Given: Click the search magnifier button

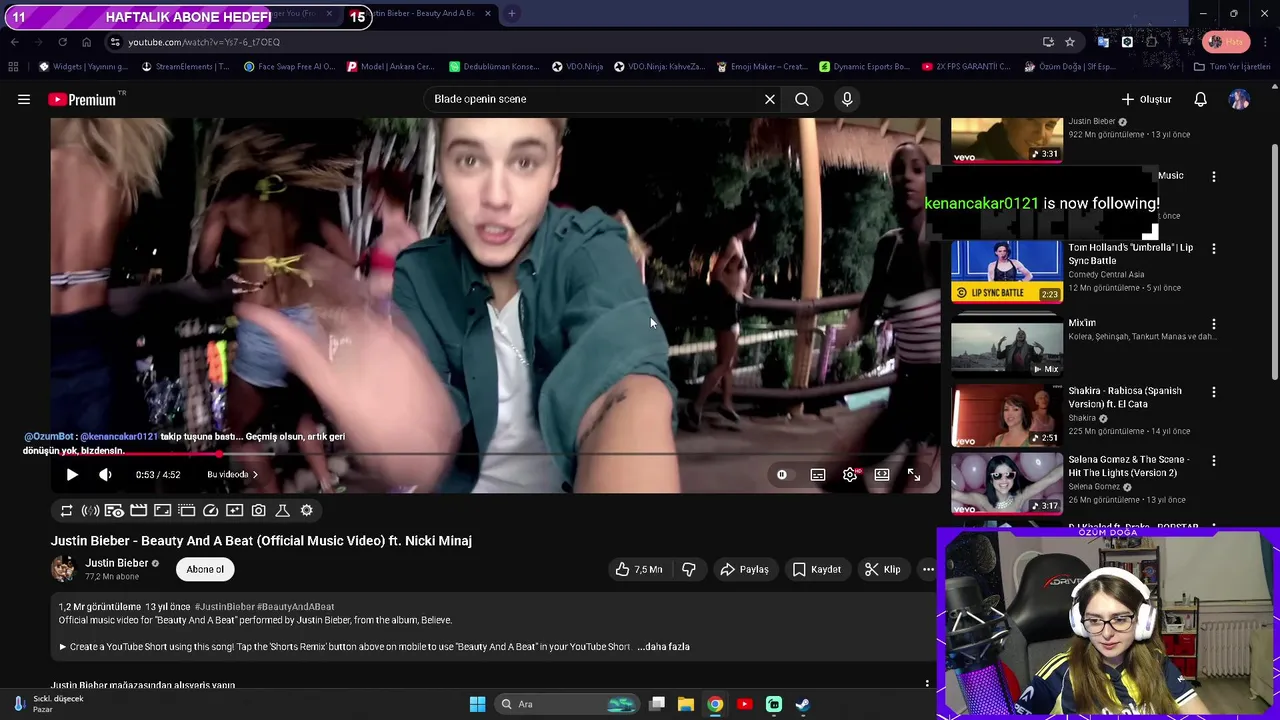Looking at the screenshot, I should pos(802,99).
